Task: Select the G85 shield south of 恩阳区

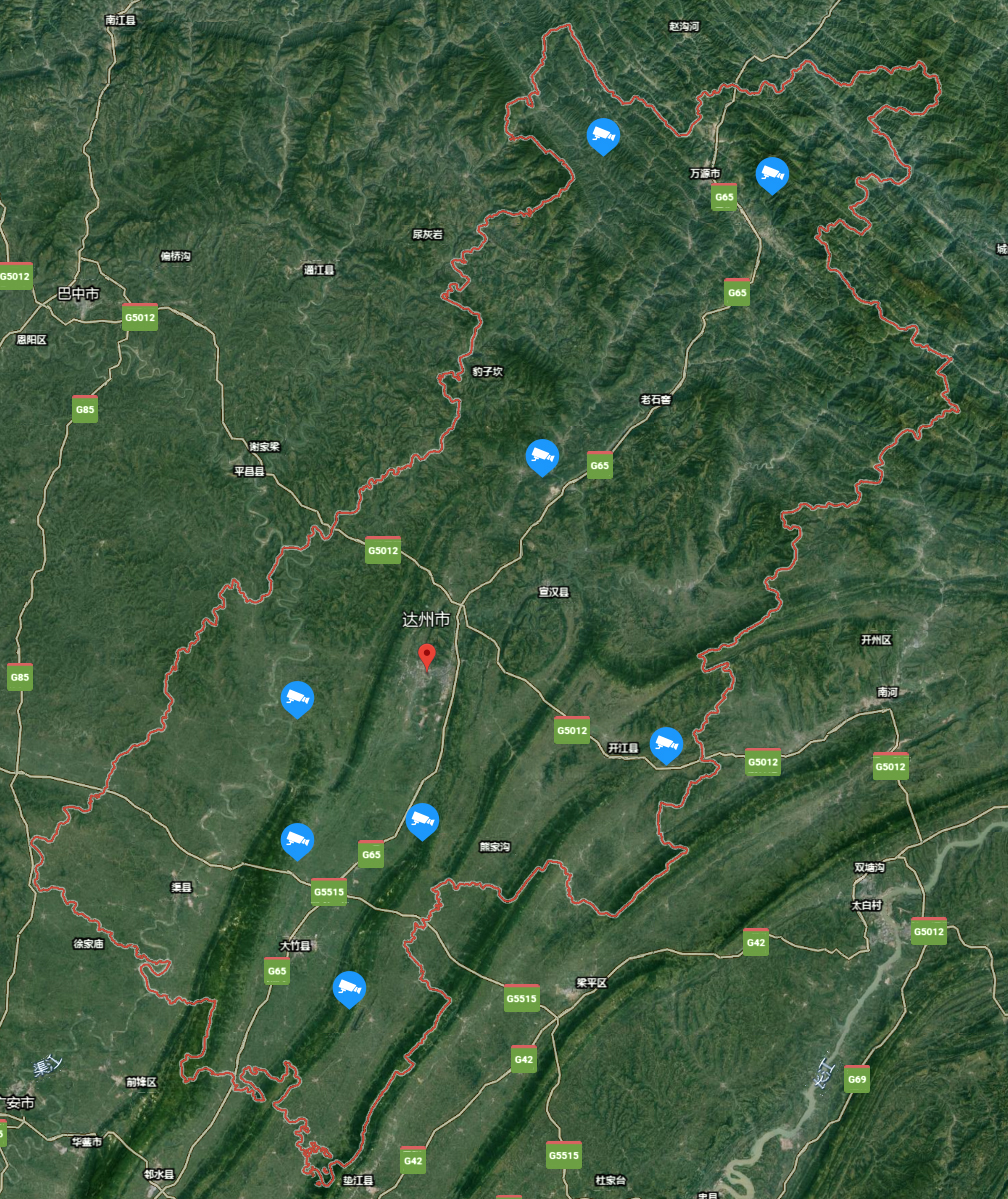Action: (85, 409)
